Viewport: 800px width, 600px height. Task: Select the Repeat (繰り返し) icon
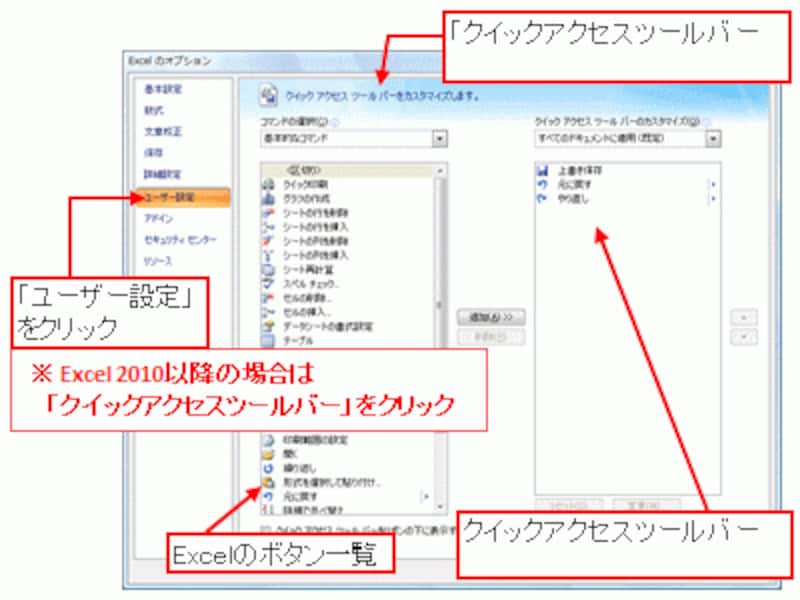tap(268, 468)
